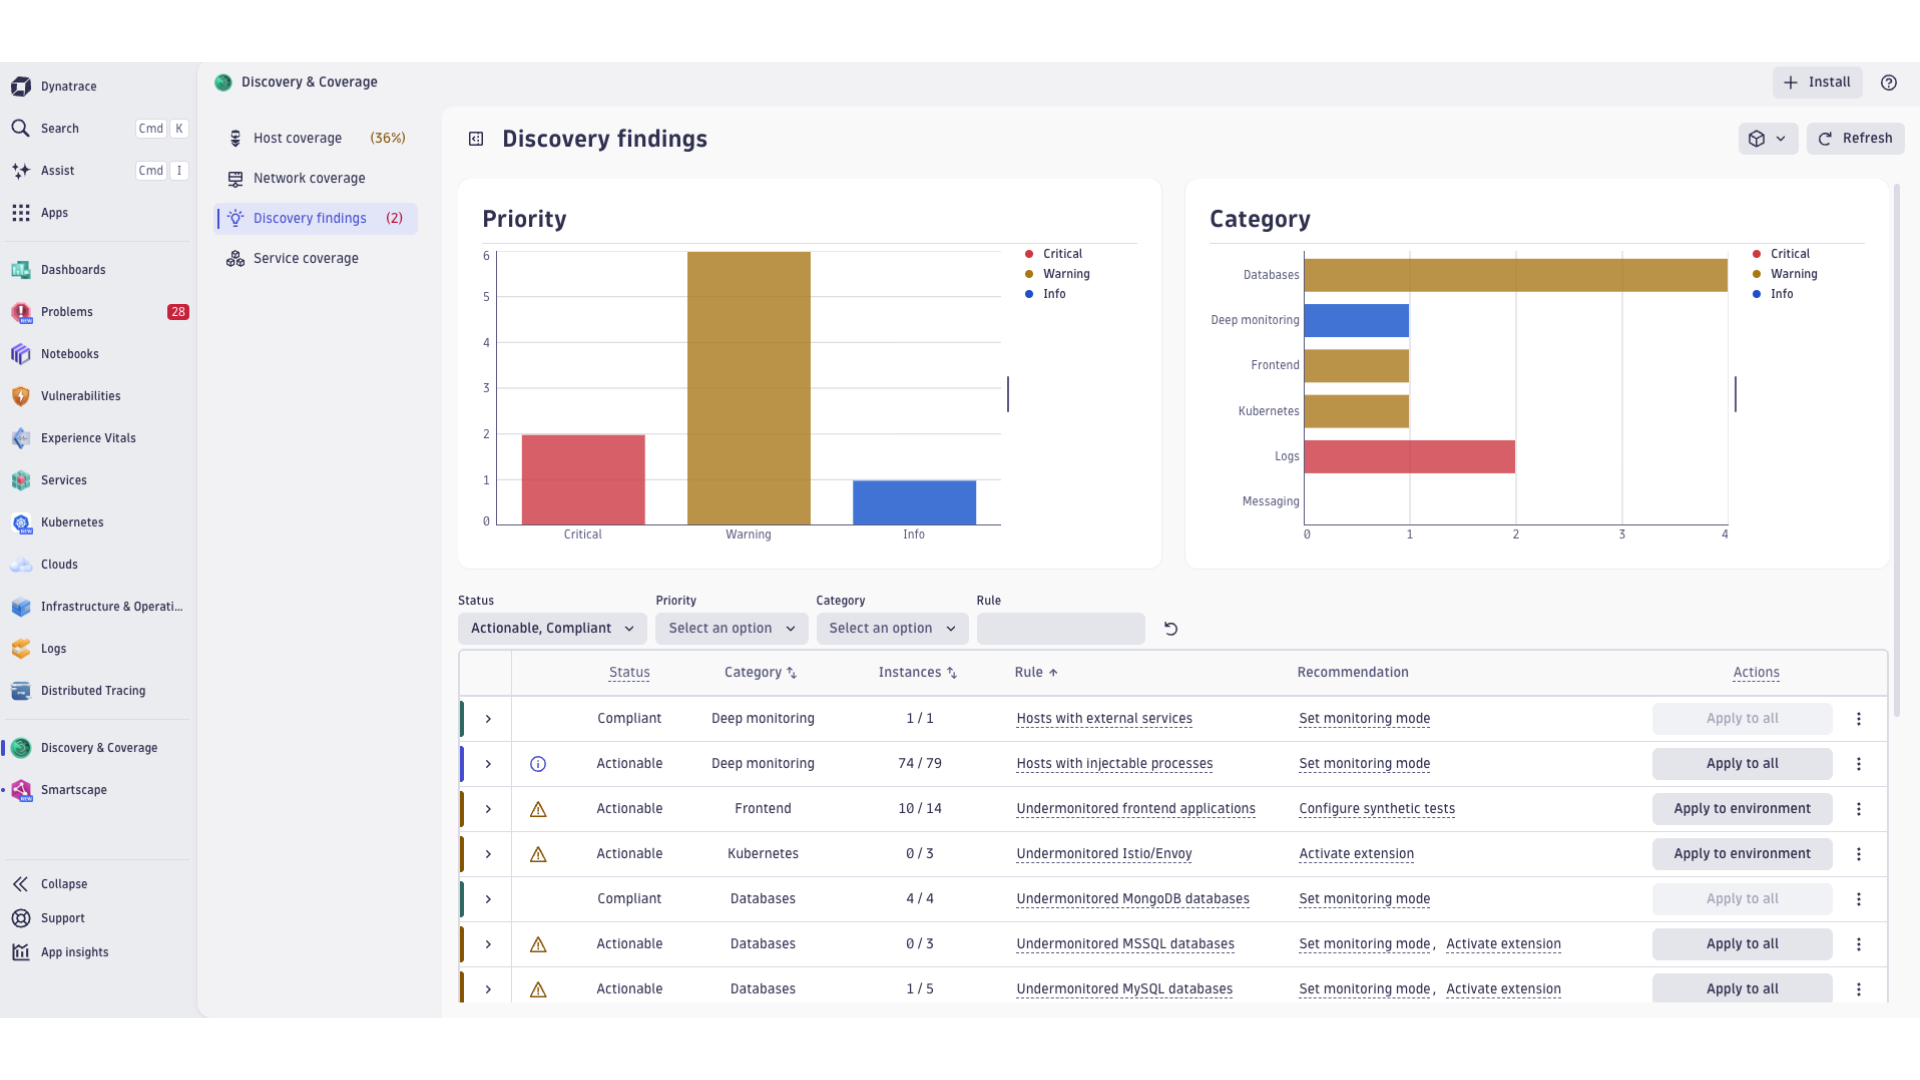The width and height of the screenshot is (1920, 1080).
Task: Open Kubernetes app from sidebar
Action: click(x=72, y=522)
